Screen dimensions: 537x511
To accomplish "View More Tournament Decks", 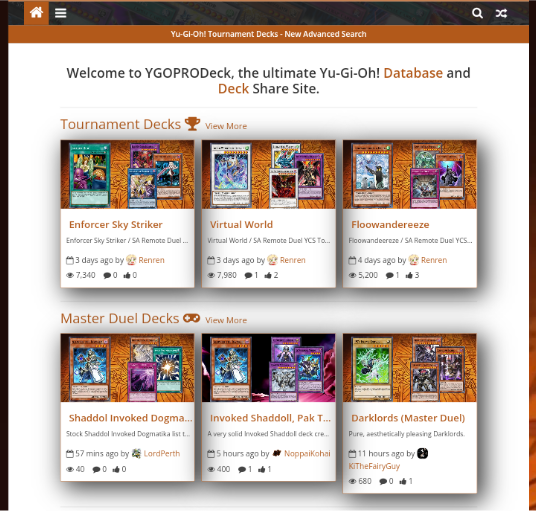I will [226, 126].
